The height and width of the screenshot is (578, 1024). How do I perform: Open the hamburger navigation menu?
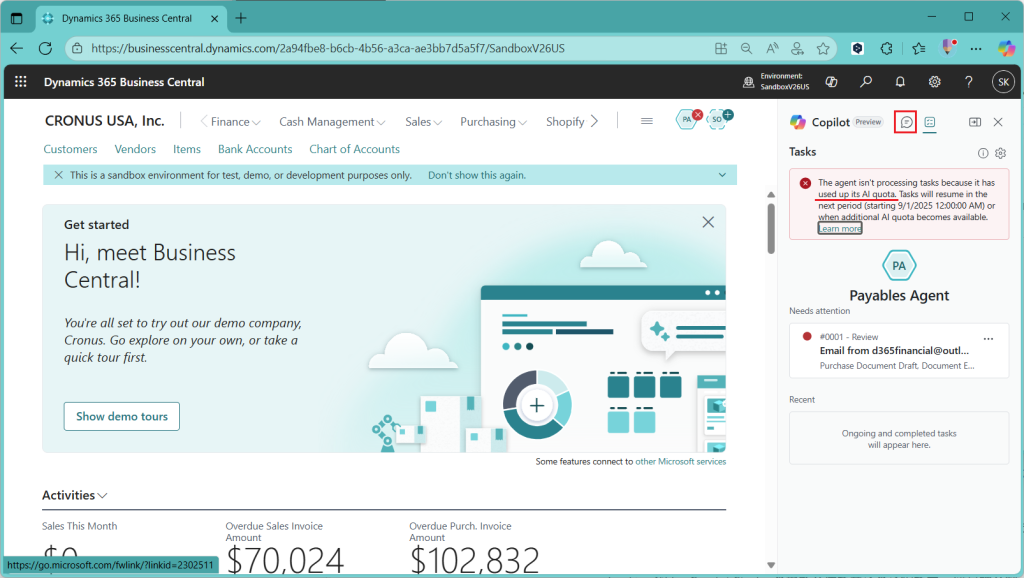point(647,121)
